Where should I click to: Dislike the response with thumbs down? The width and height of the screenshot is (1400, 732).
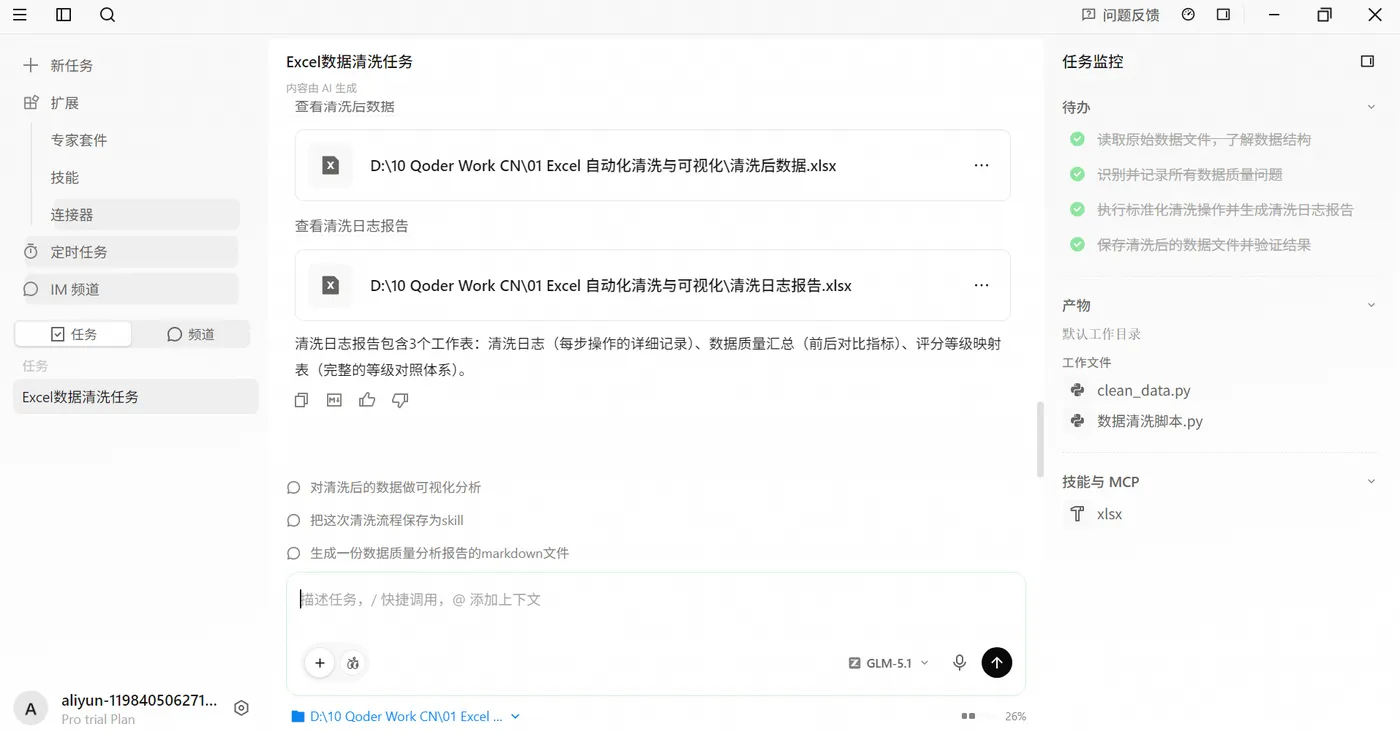[x=400, y=400]
